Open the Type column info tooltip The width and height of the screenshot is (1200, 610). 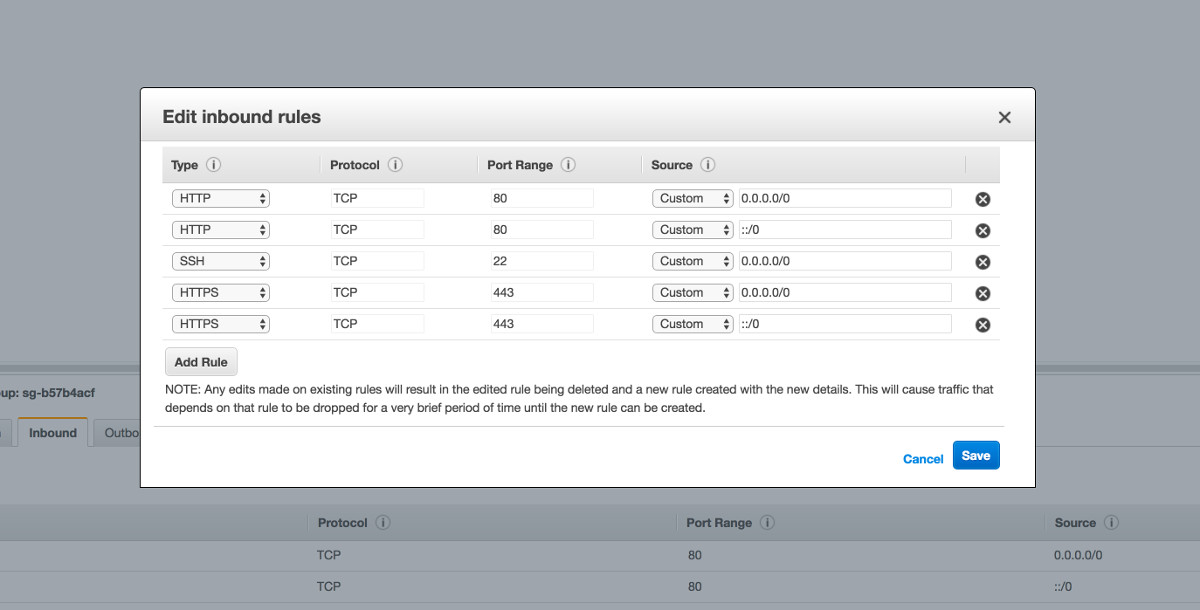pos(213,164)
